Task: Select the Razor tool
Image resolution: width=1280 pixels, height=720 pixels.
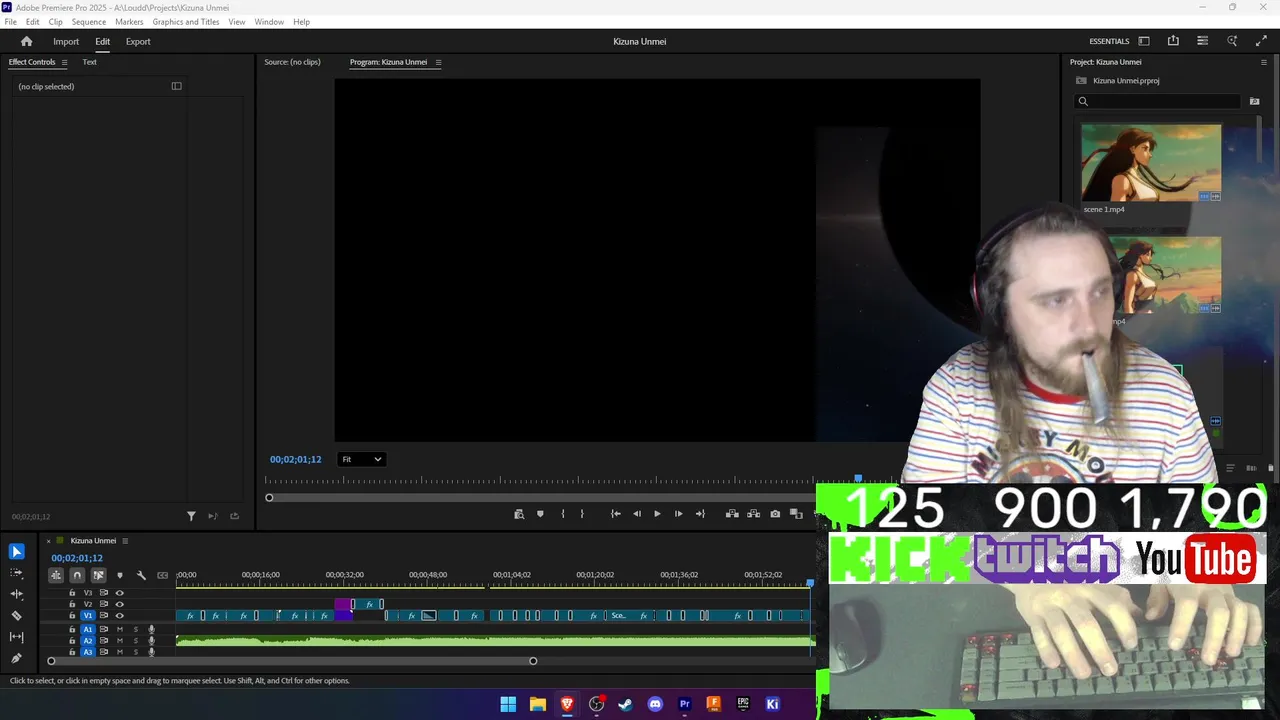Action: pos(16,616)
